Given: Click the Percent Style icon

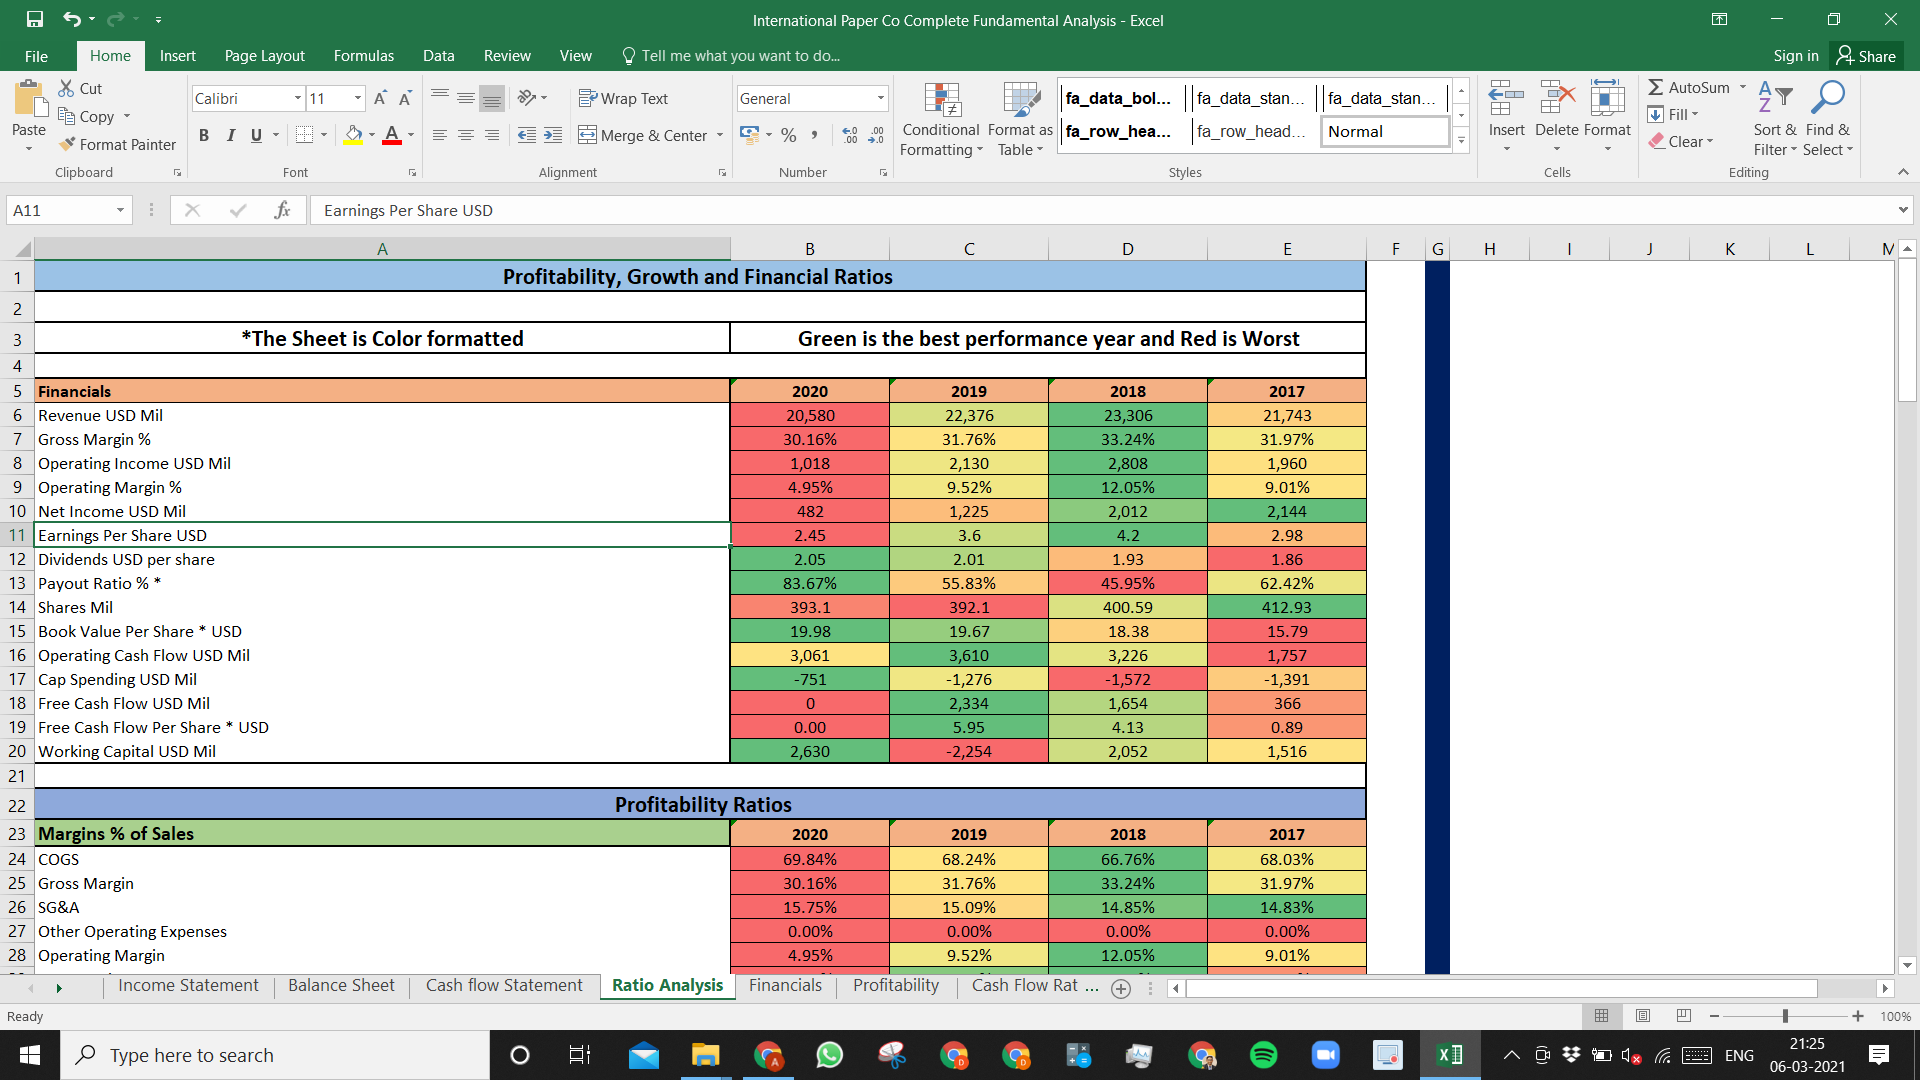Looking at the screenshot, I should tap(789, 135).
